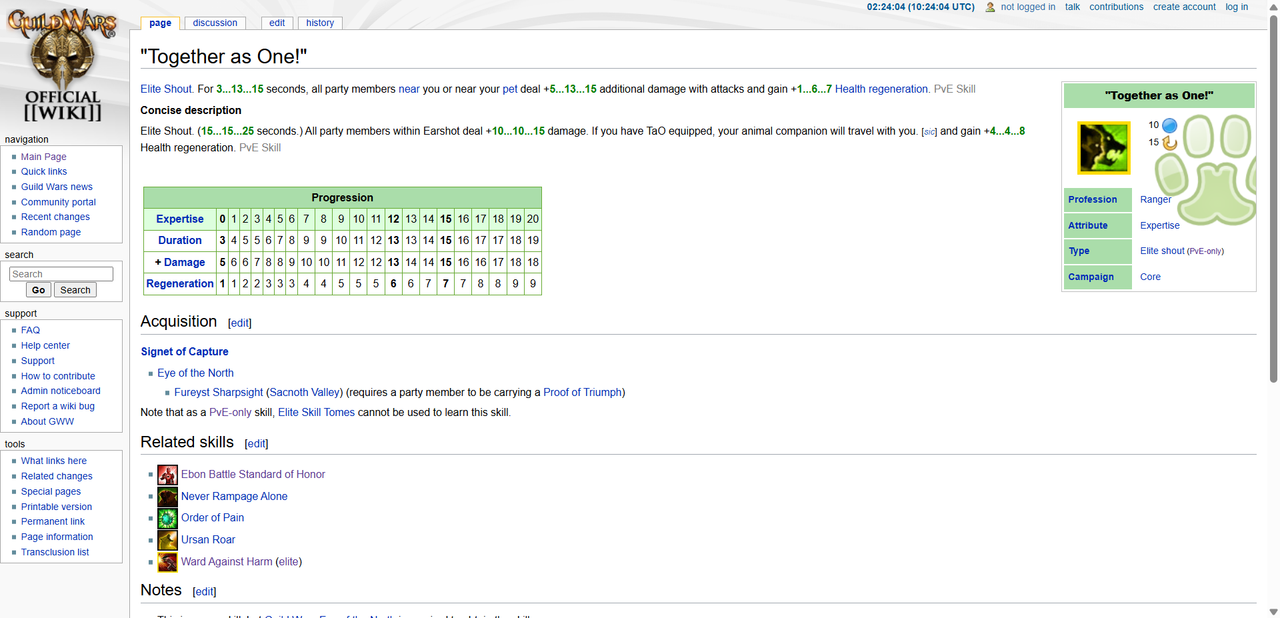Open contributions link in top bar
Viewport: 1280px width, 618px height.
1116,7
